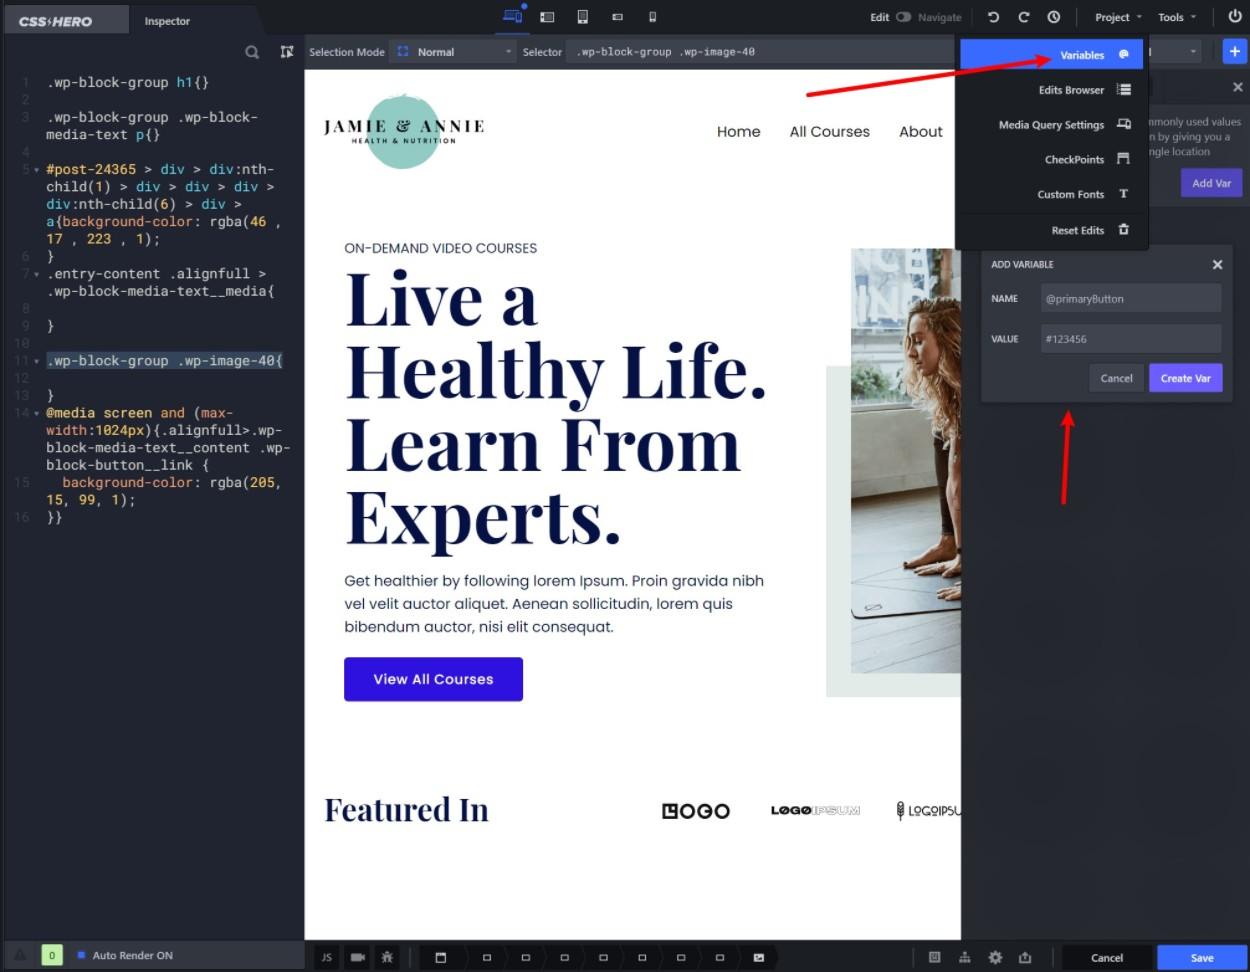Select the desktop device preview icon
1250x972 pixels.
click(513, 17)
